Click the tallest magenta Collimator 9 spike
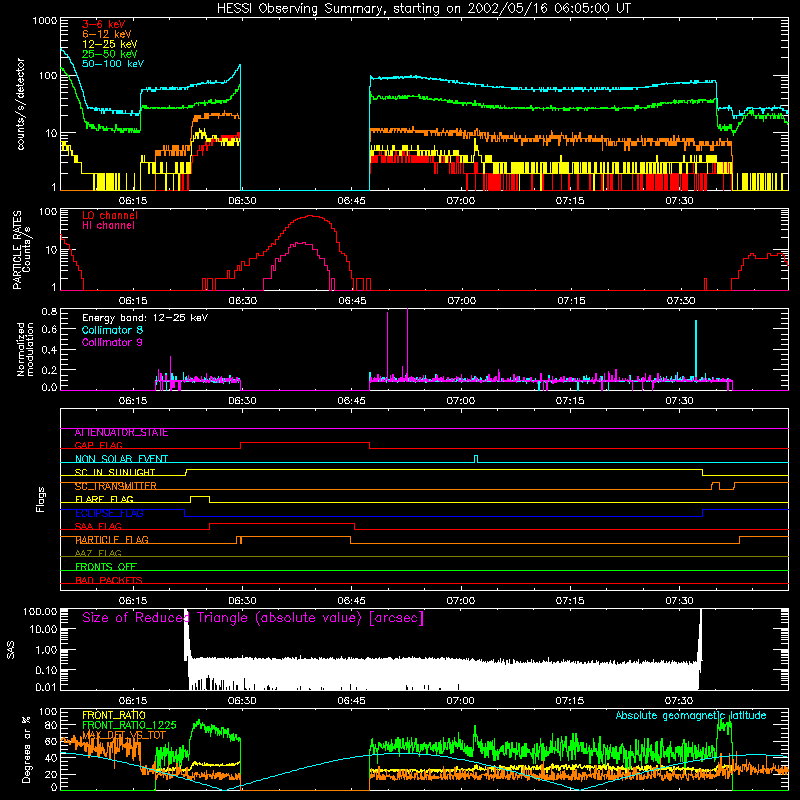This screenshot has height=800, width=800. pos(407,344)
